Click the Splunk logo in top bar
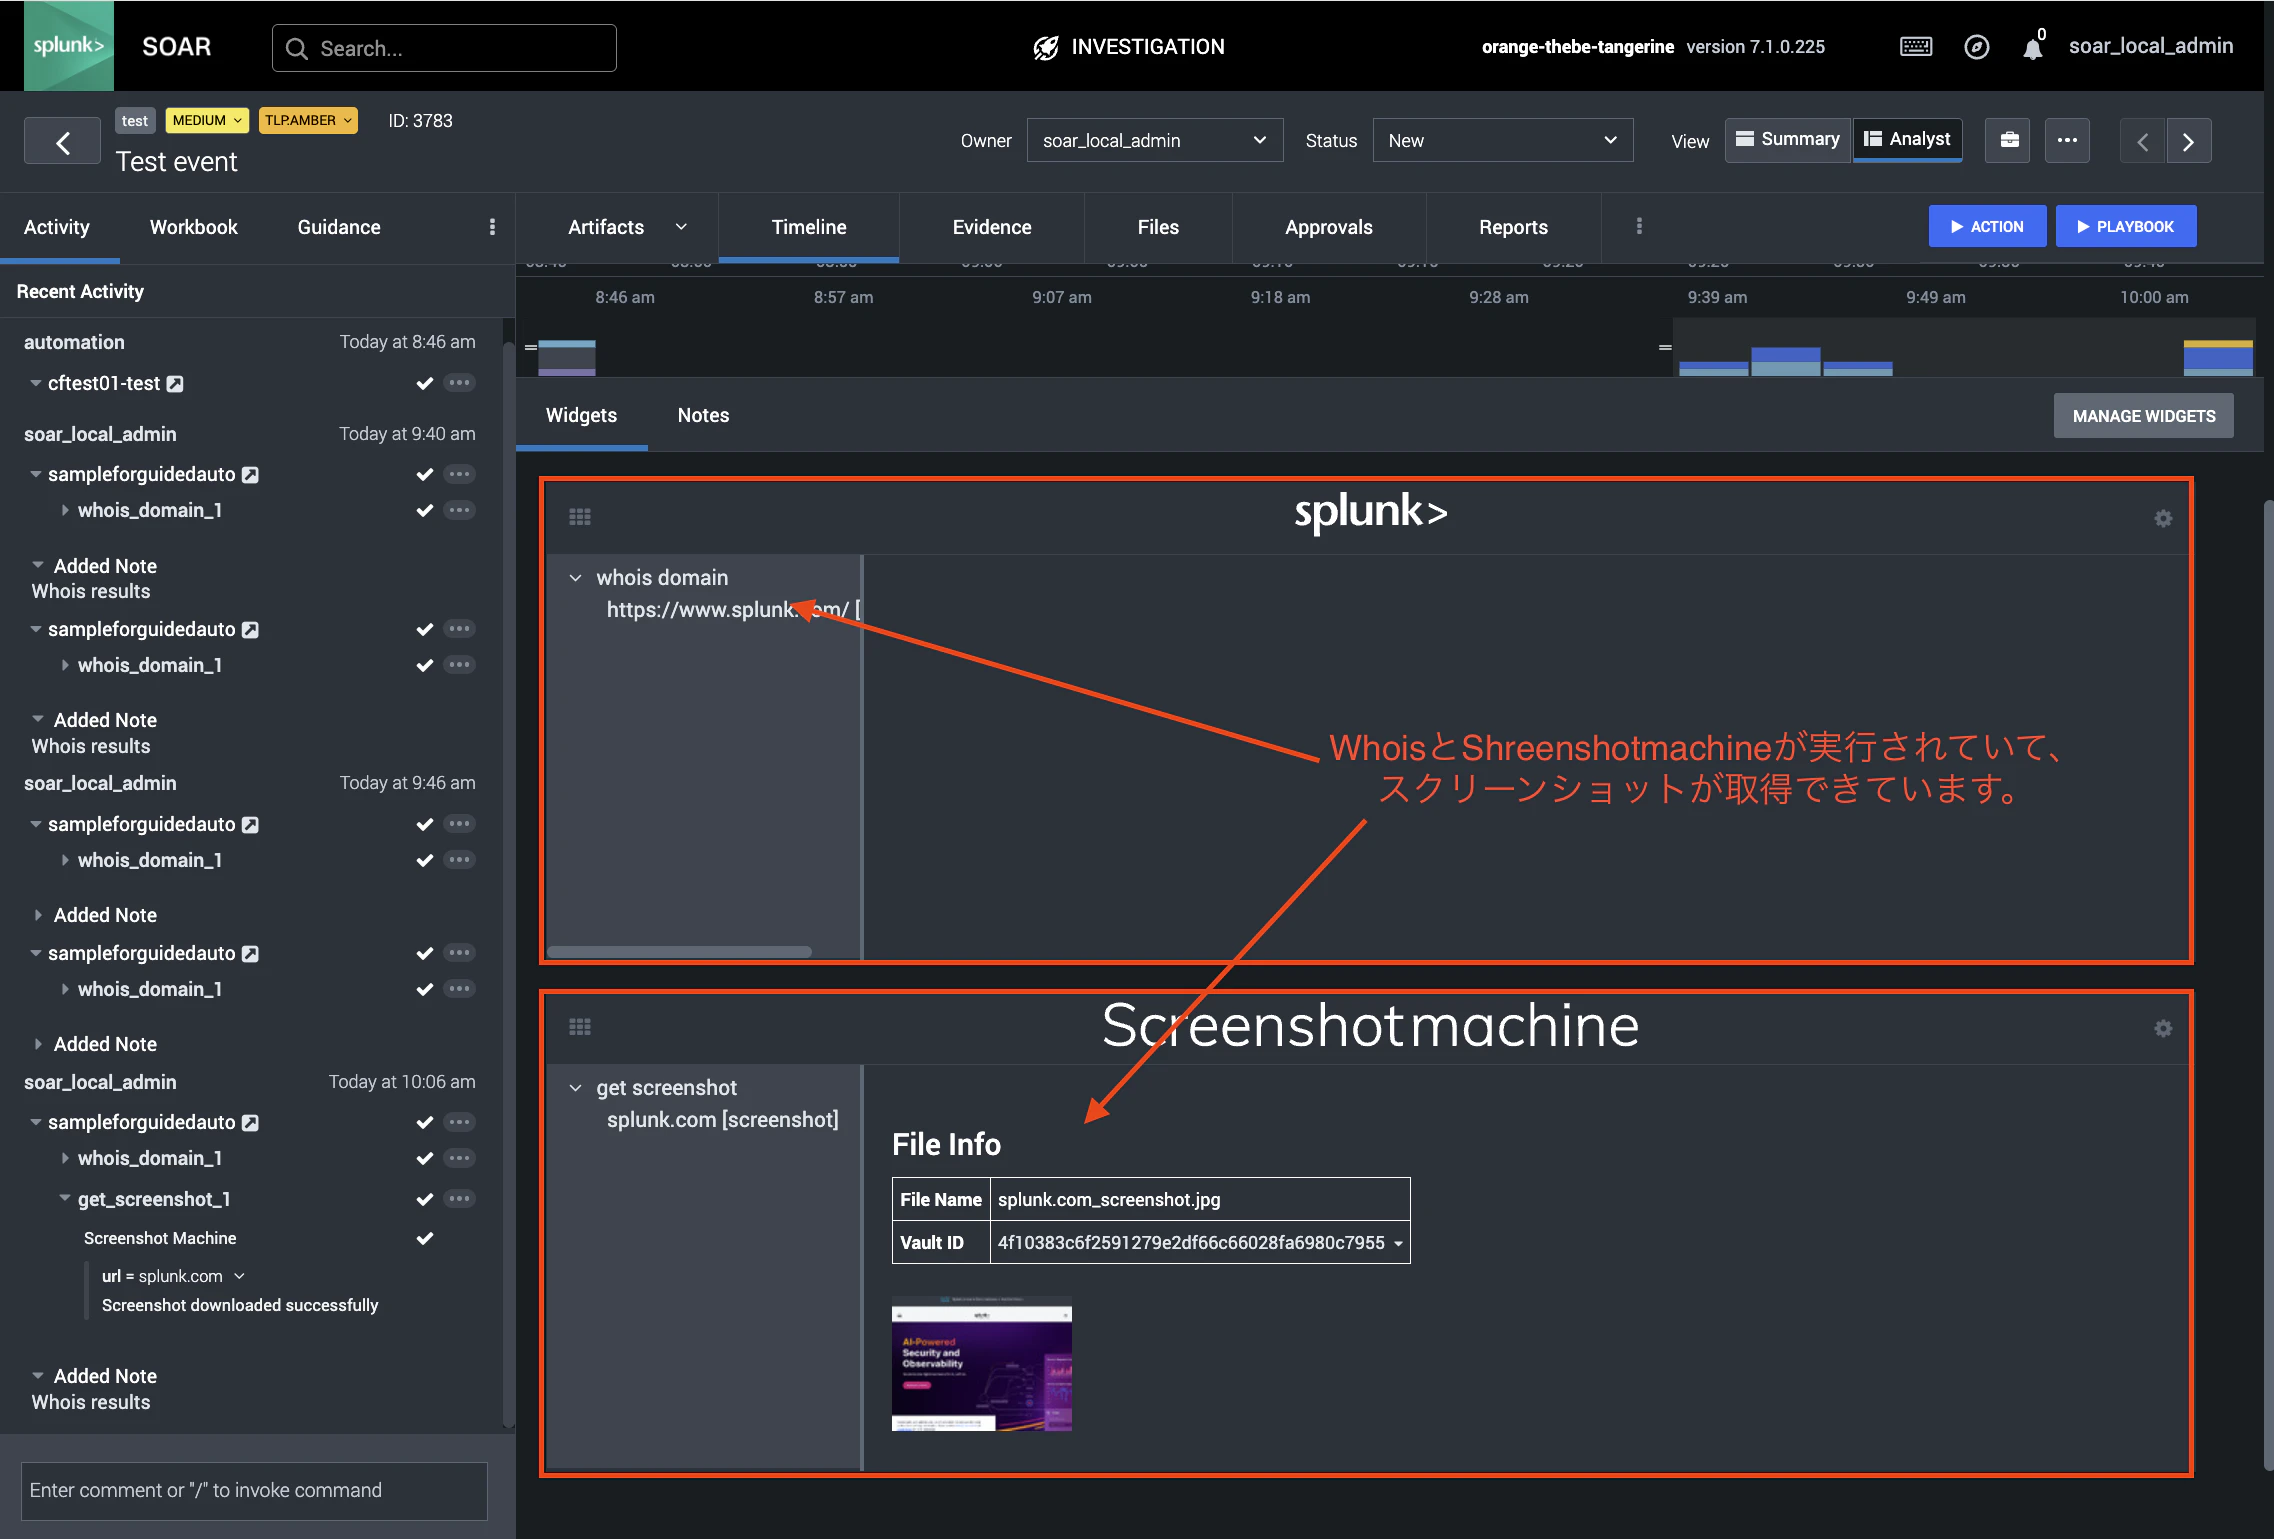This screenshot has height=1539, width=2274. pos(68,46)
